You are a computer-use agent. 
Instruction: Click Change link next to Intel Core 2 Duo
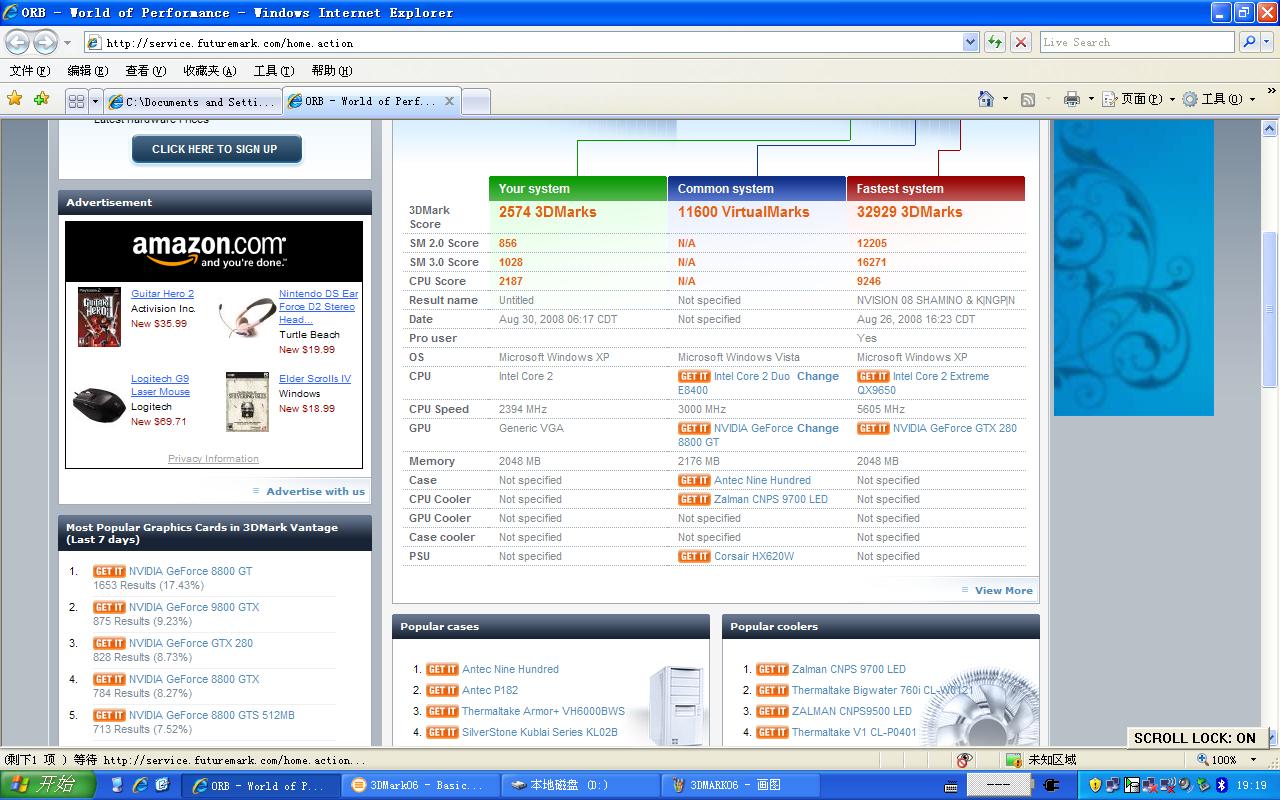pos(818,376)
